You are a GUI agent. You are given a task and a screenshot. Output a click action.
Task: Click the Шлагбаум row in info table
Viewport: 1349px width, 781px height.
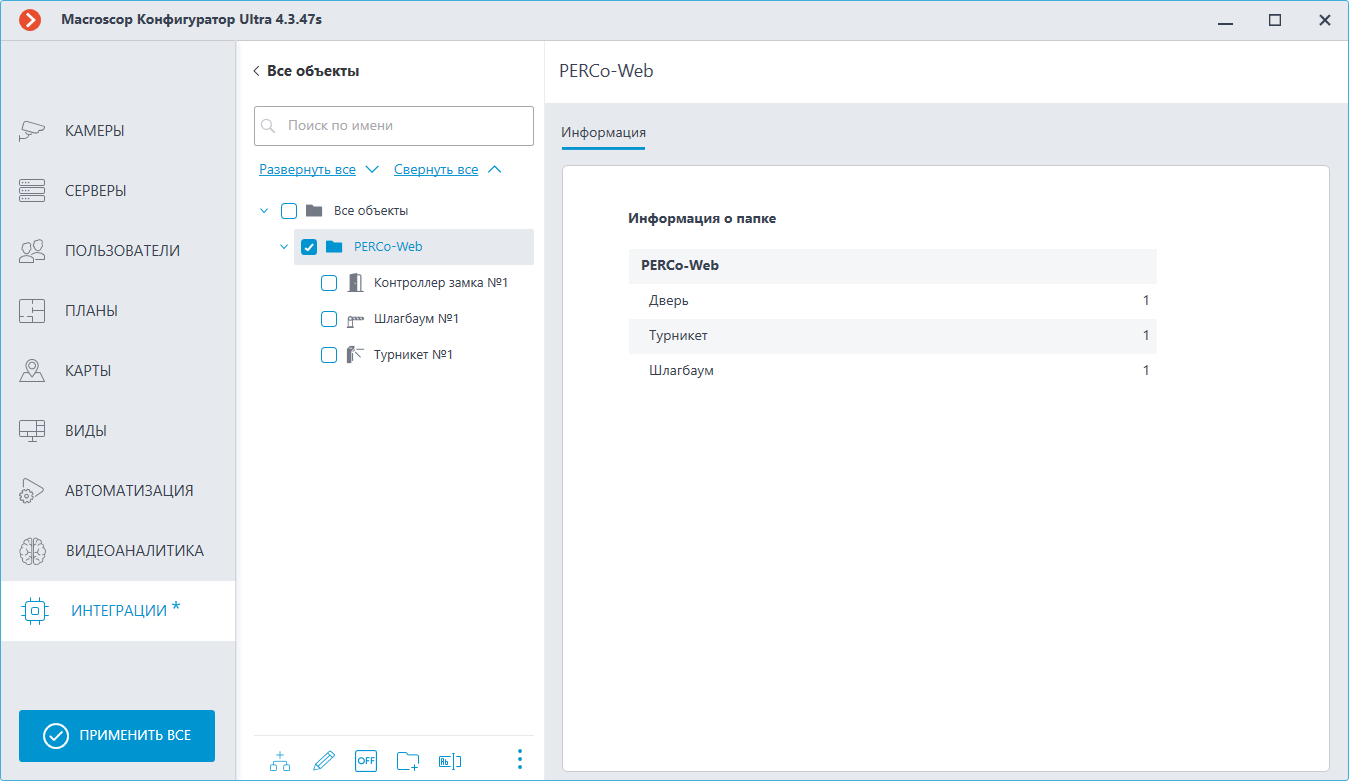coord(892,371)
